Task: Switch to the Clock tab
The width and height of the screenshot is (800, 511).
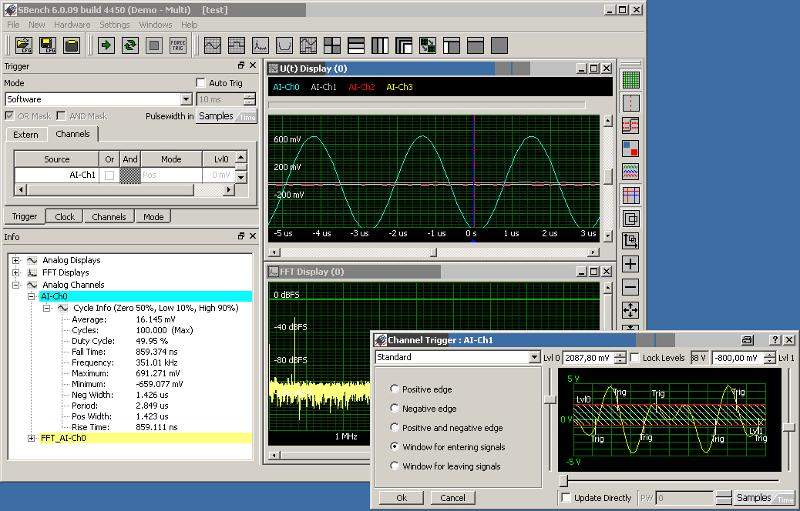Action: (x=64, y=216)
